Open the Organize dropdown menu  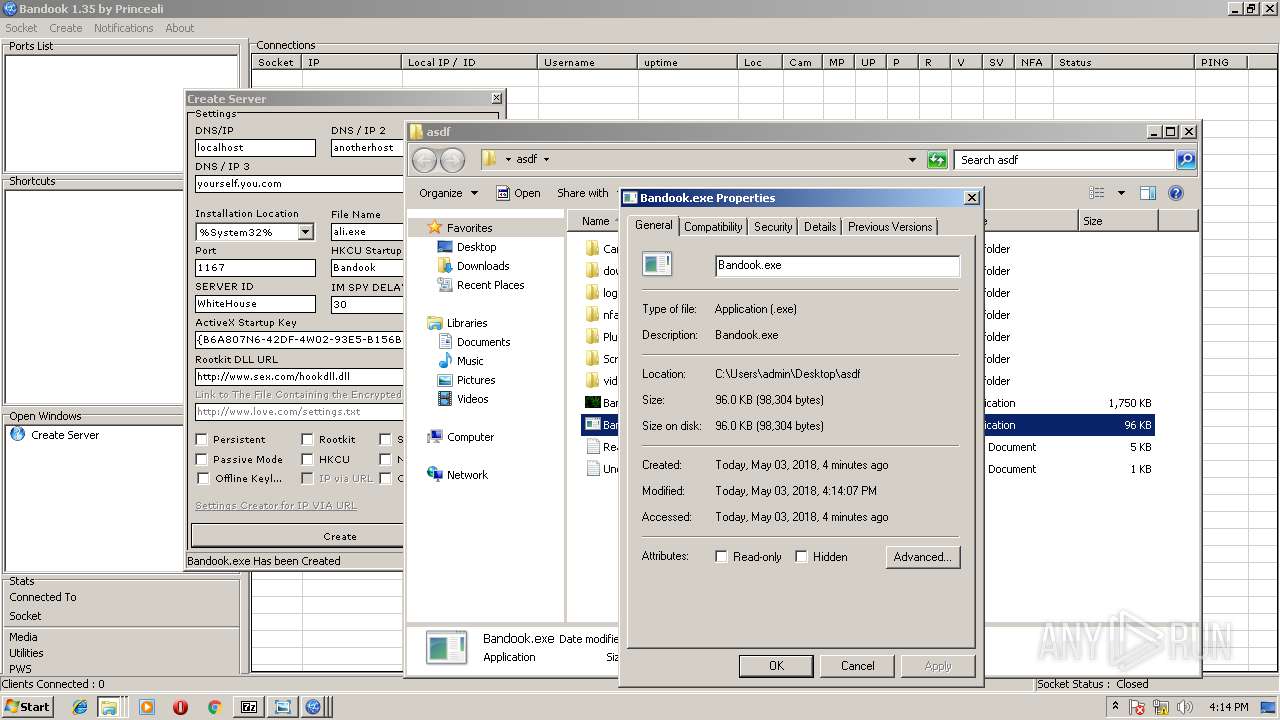tap(448, 193)
